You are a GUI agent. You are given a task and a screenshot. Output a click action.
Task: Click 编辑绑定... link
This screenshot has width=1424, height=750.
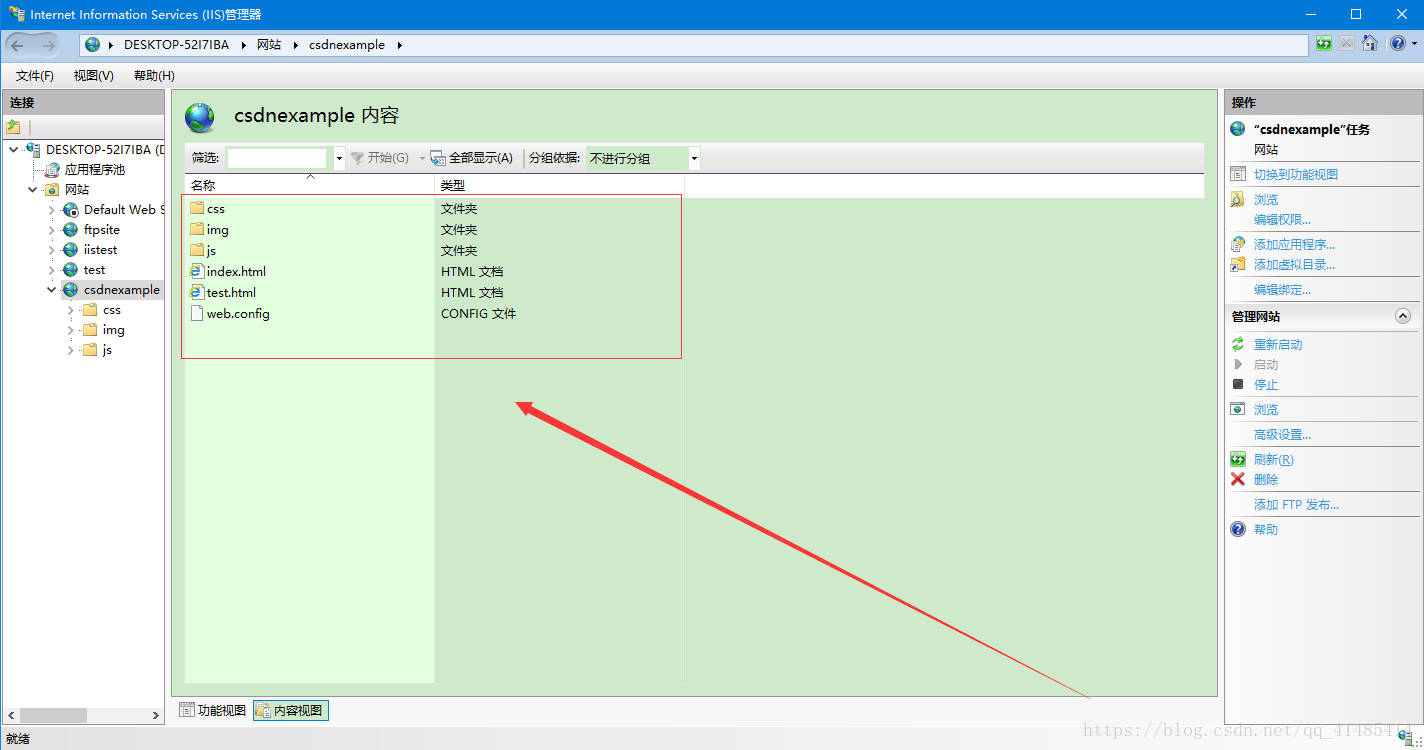pyautogui.click(x=1282, y=289)
